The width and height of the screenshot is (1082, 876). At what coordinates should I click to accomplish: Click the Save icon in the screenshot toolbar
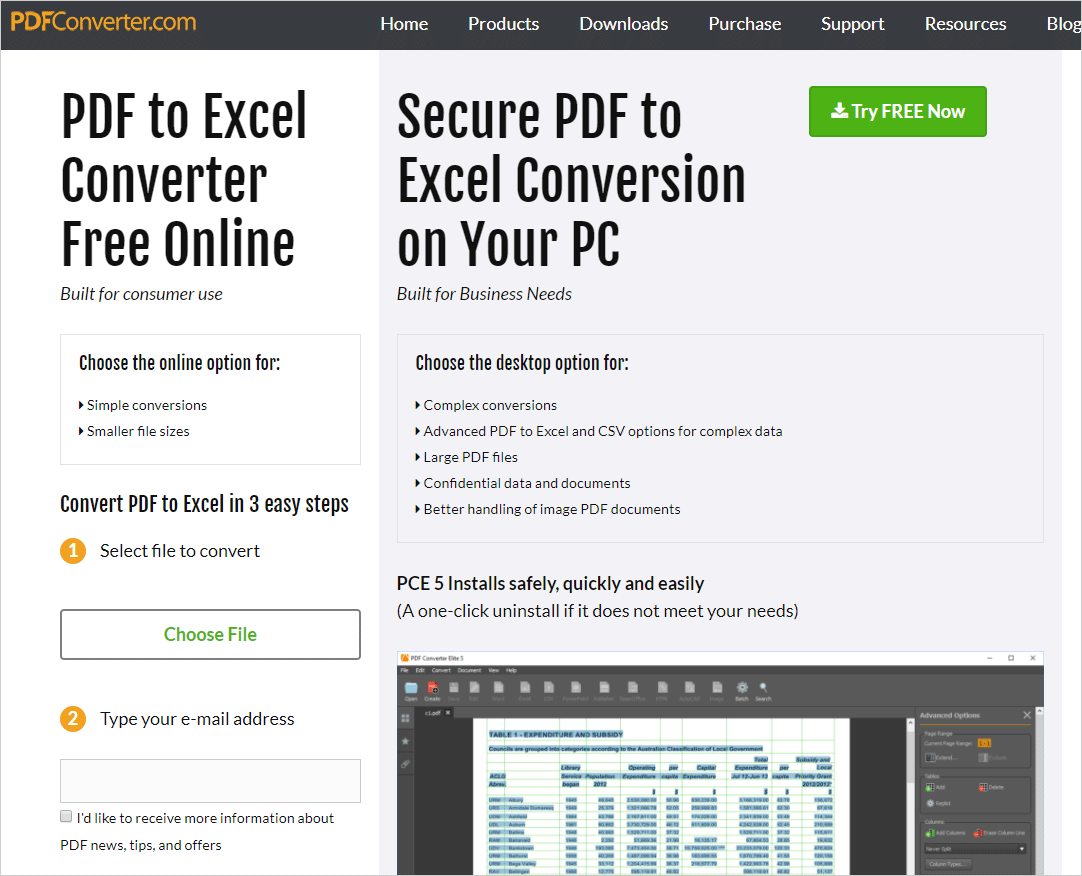click(x=454, y=688)
